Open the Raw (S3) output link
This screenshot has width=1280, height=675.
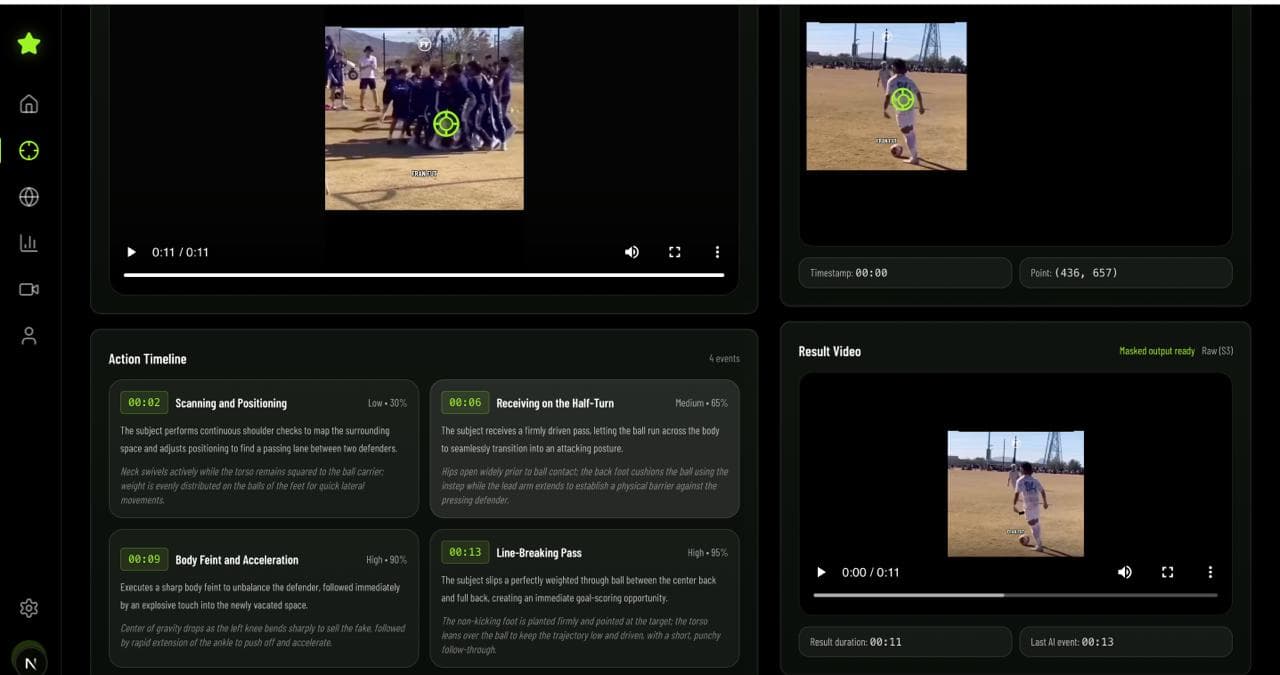[1216, 351]
